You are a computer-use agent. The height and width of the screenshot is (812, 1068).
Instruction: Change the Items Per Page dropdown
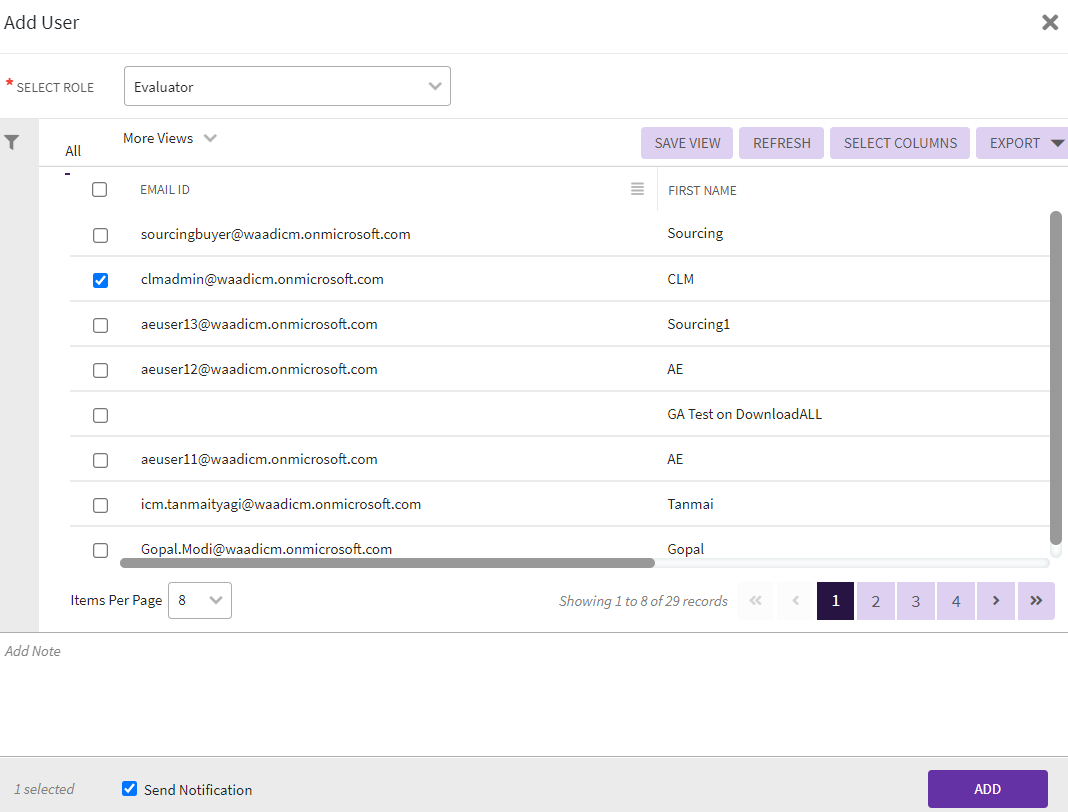200,601
